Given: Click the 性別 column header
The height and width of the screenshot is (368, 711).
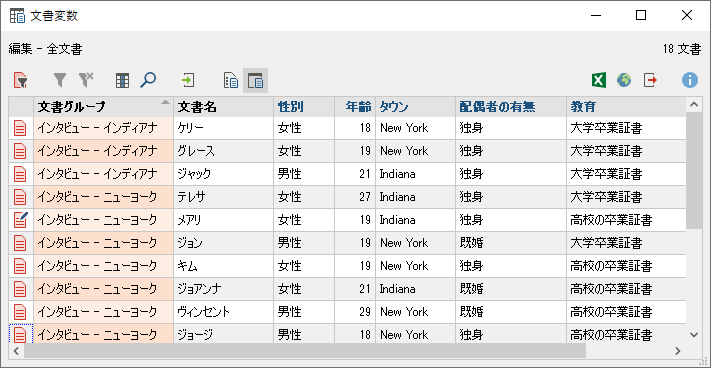Looking at the screenshot, I should [x=304, y=107].
